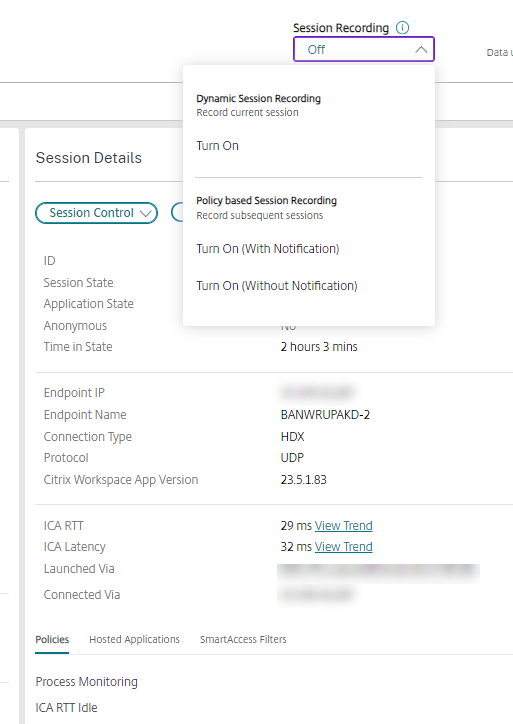The height and width of the screenshot is (724, 513).
Task: Turn On Dynamic Session Recording
Action: [x=217, y=145]
